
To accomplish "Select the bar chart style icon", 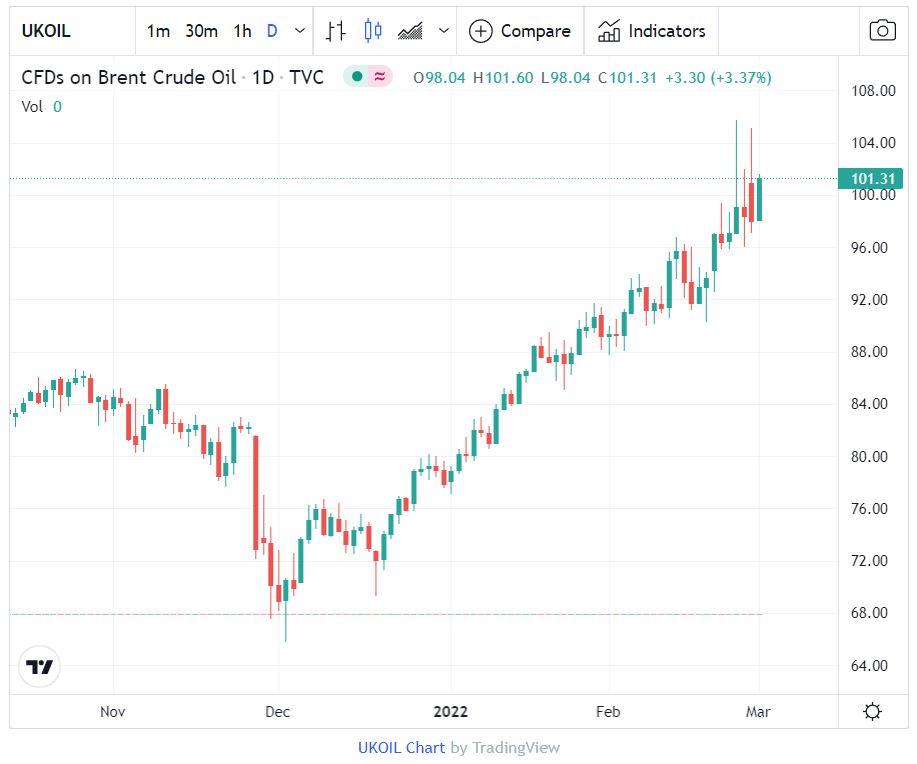I will click(336, 31).
